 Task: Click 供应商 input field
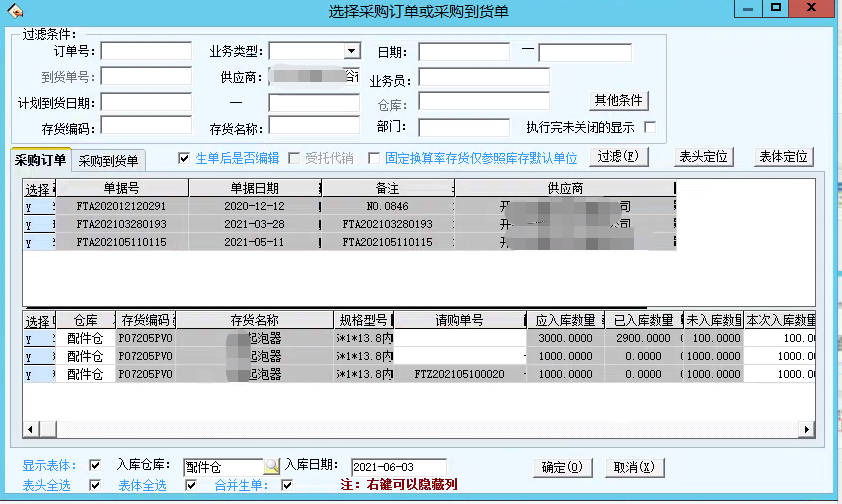coord(314,77)
